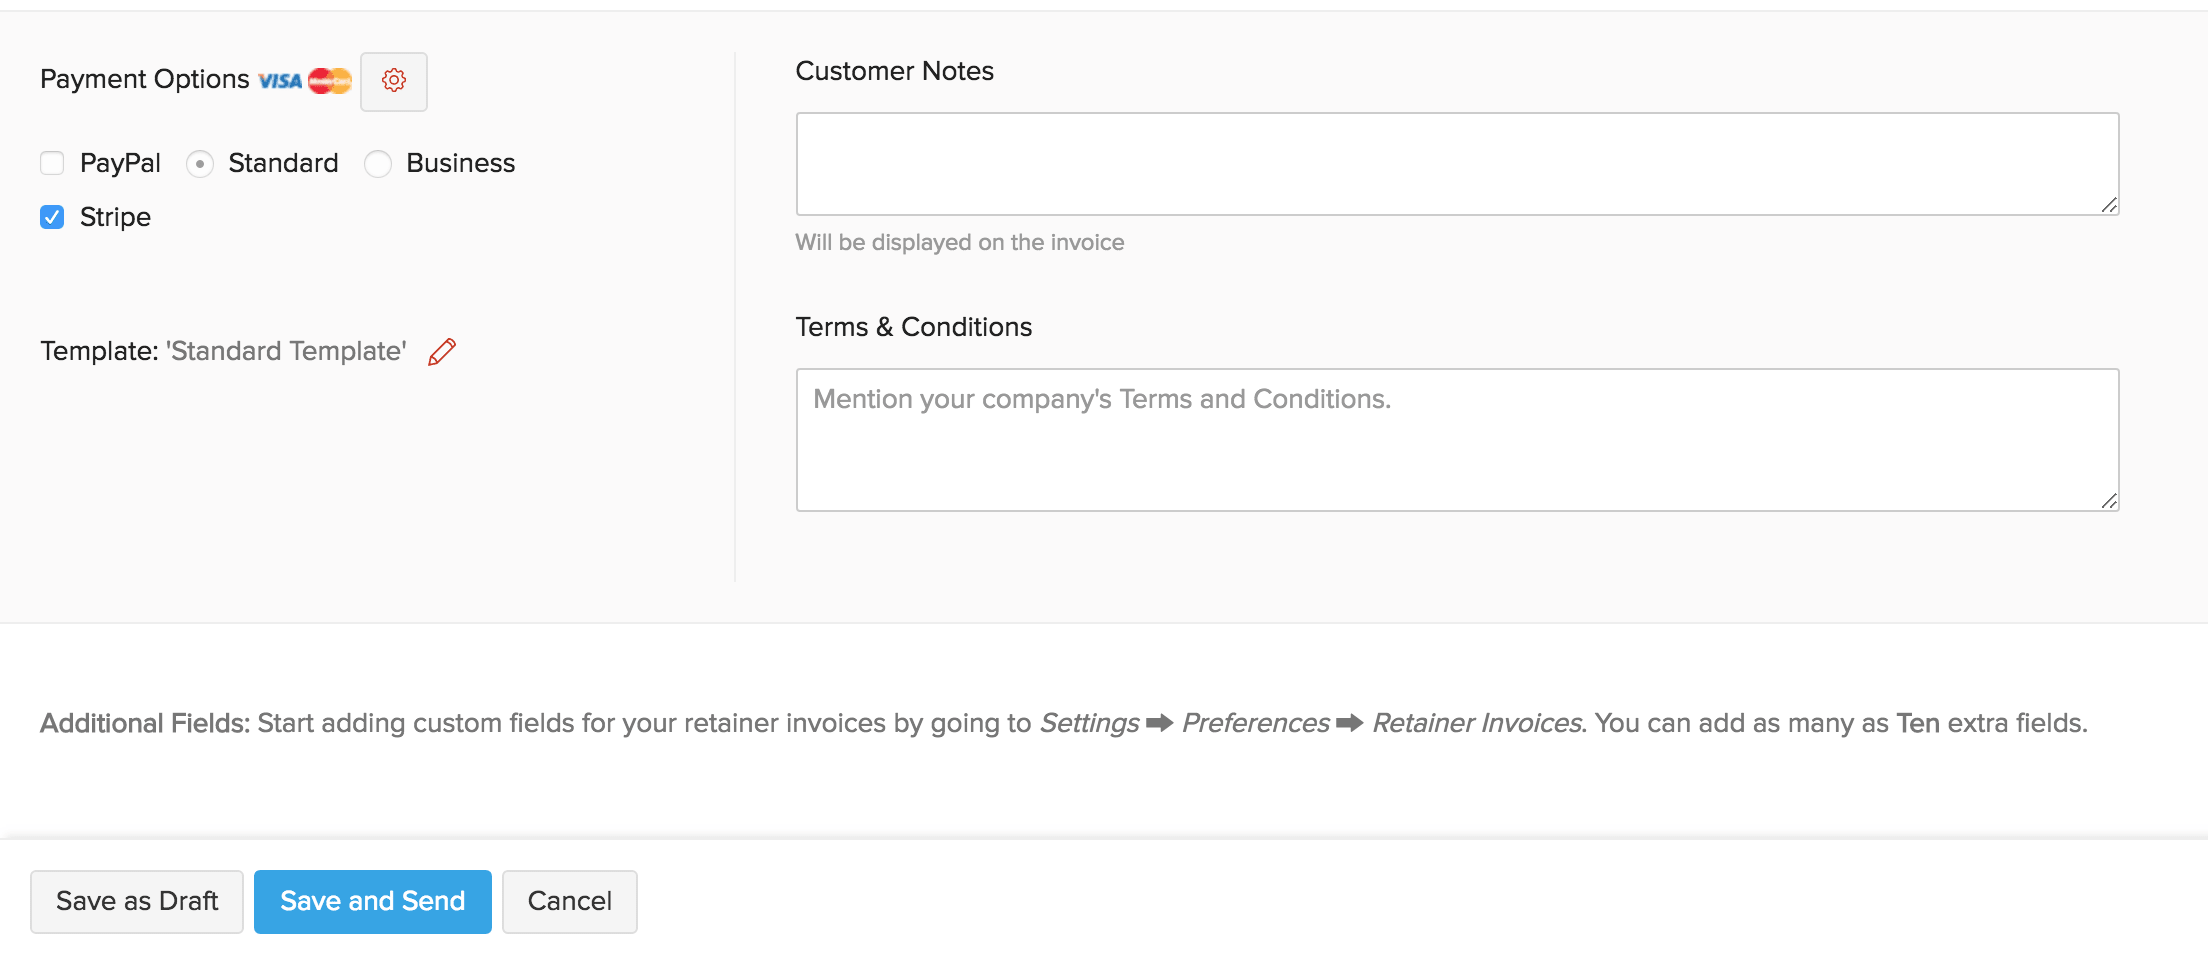Click Save as Draft

pyautogui.click(x=136, y=901)
